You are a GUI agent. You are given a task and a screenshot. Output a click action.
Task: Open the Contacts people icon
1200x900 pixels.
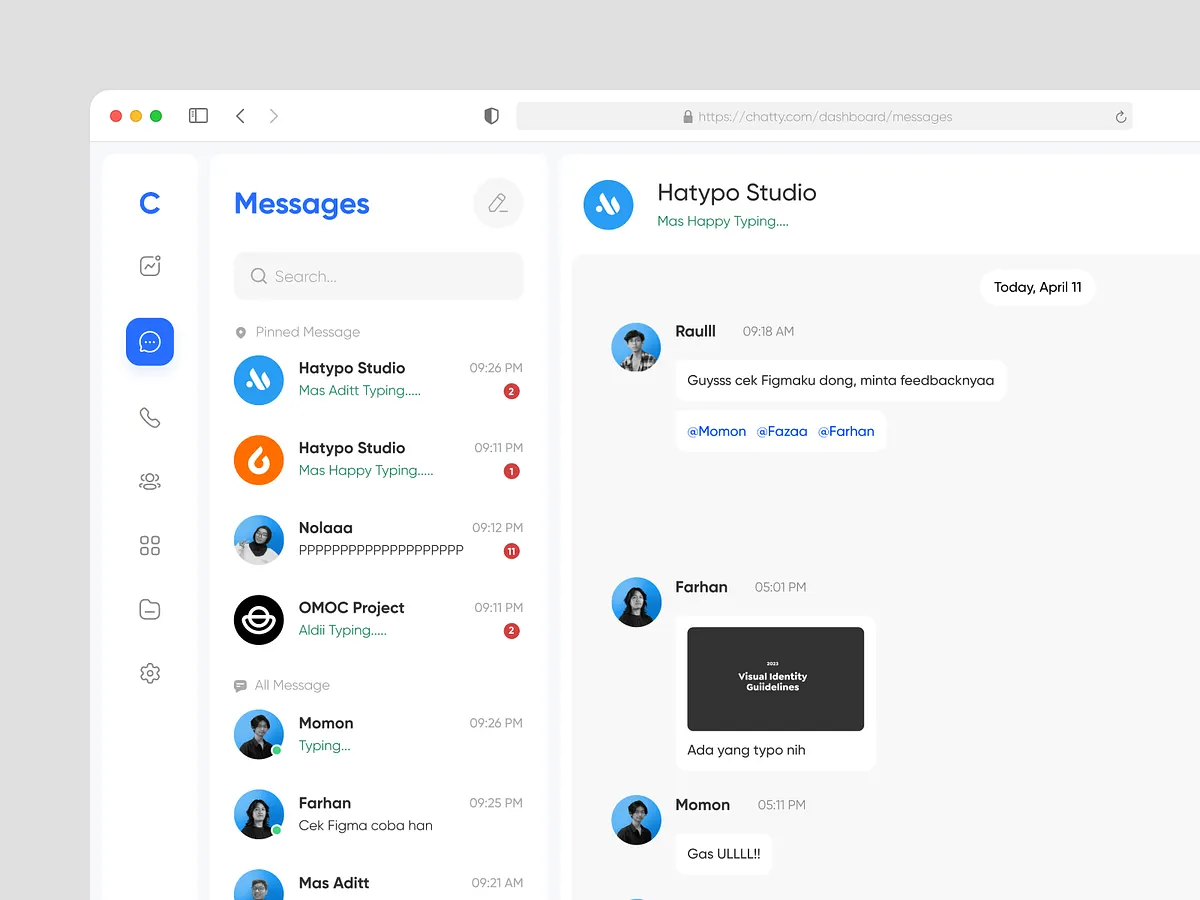point(149,481)
